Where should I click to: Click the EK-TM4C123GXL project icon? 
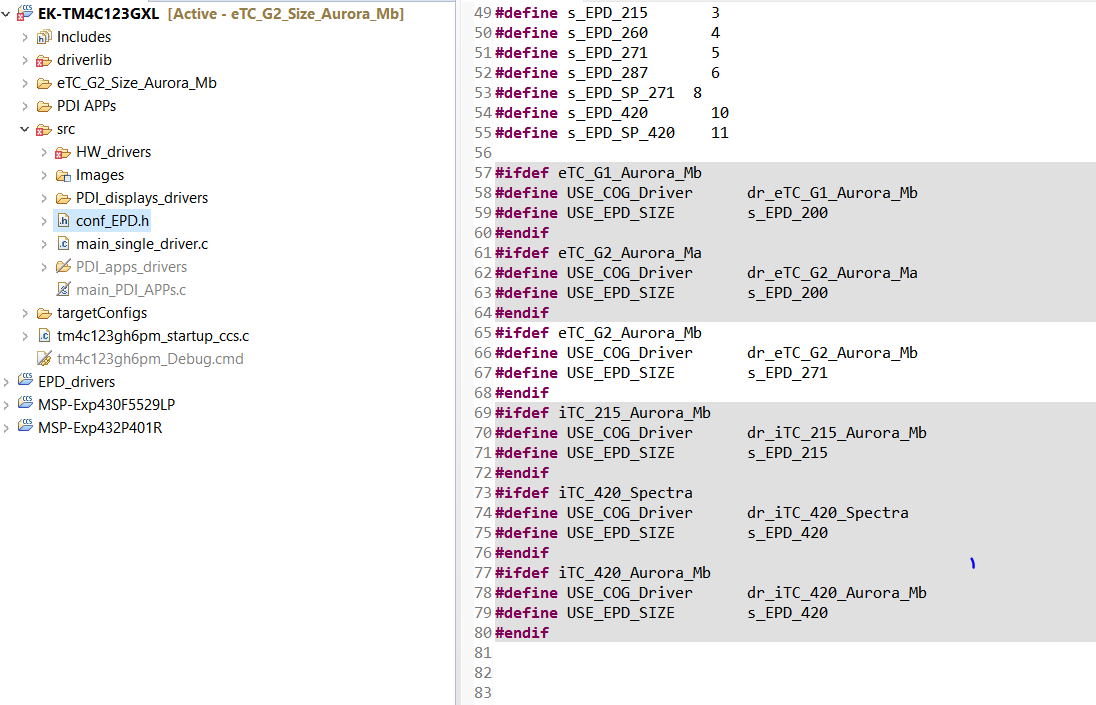pos(26,14)
